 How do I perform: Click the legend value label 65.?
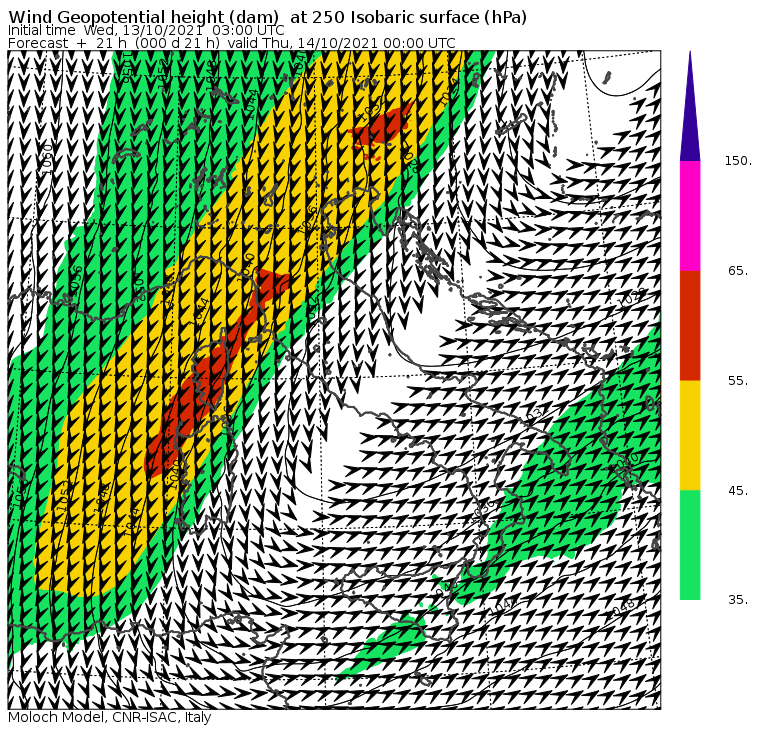coord(738,270)
